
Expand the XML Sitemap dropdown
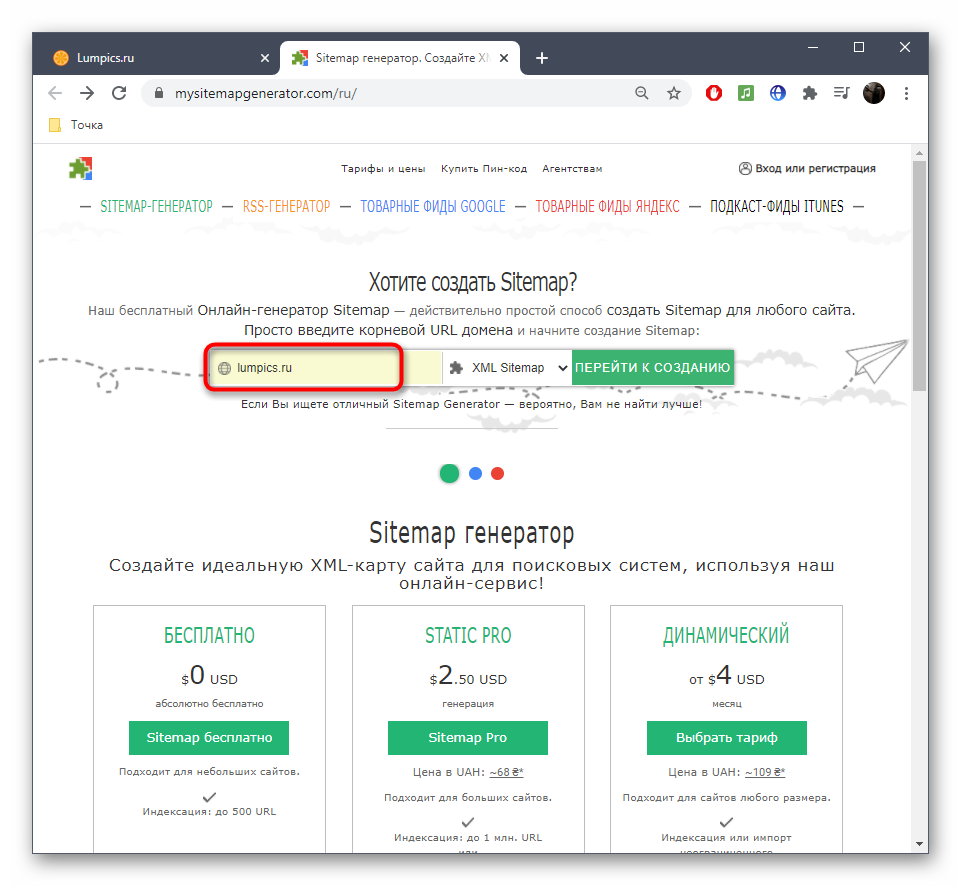[507, 368]
